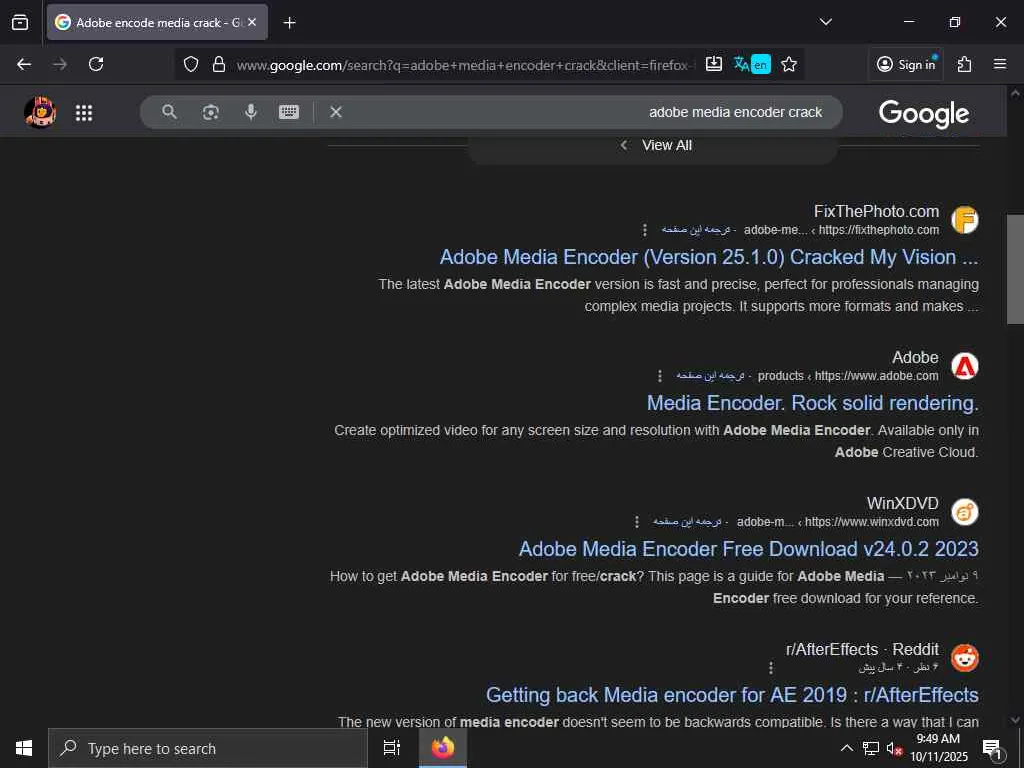Open Getting back Media encoder for AE 2019 link
1024x768 pixels.
tap(732, 695)
